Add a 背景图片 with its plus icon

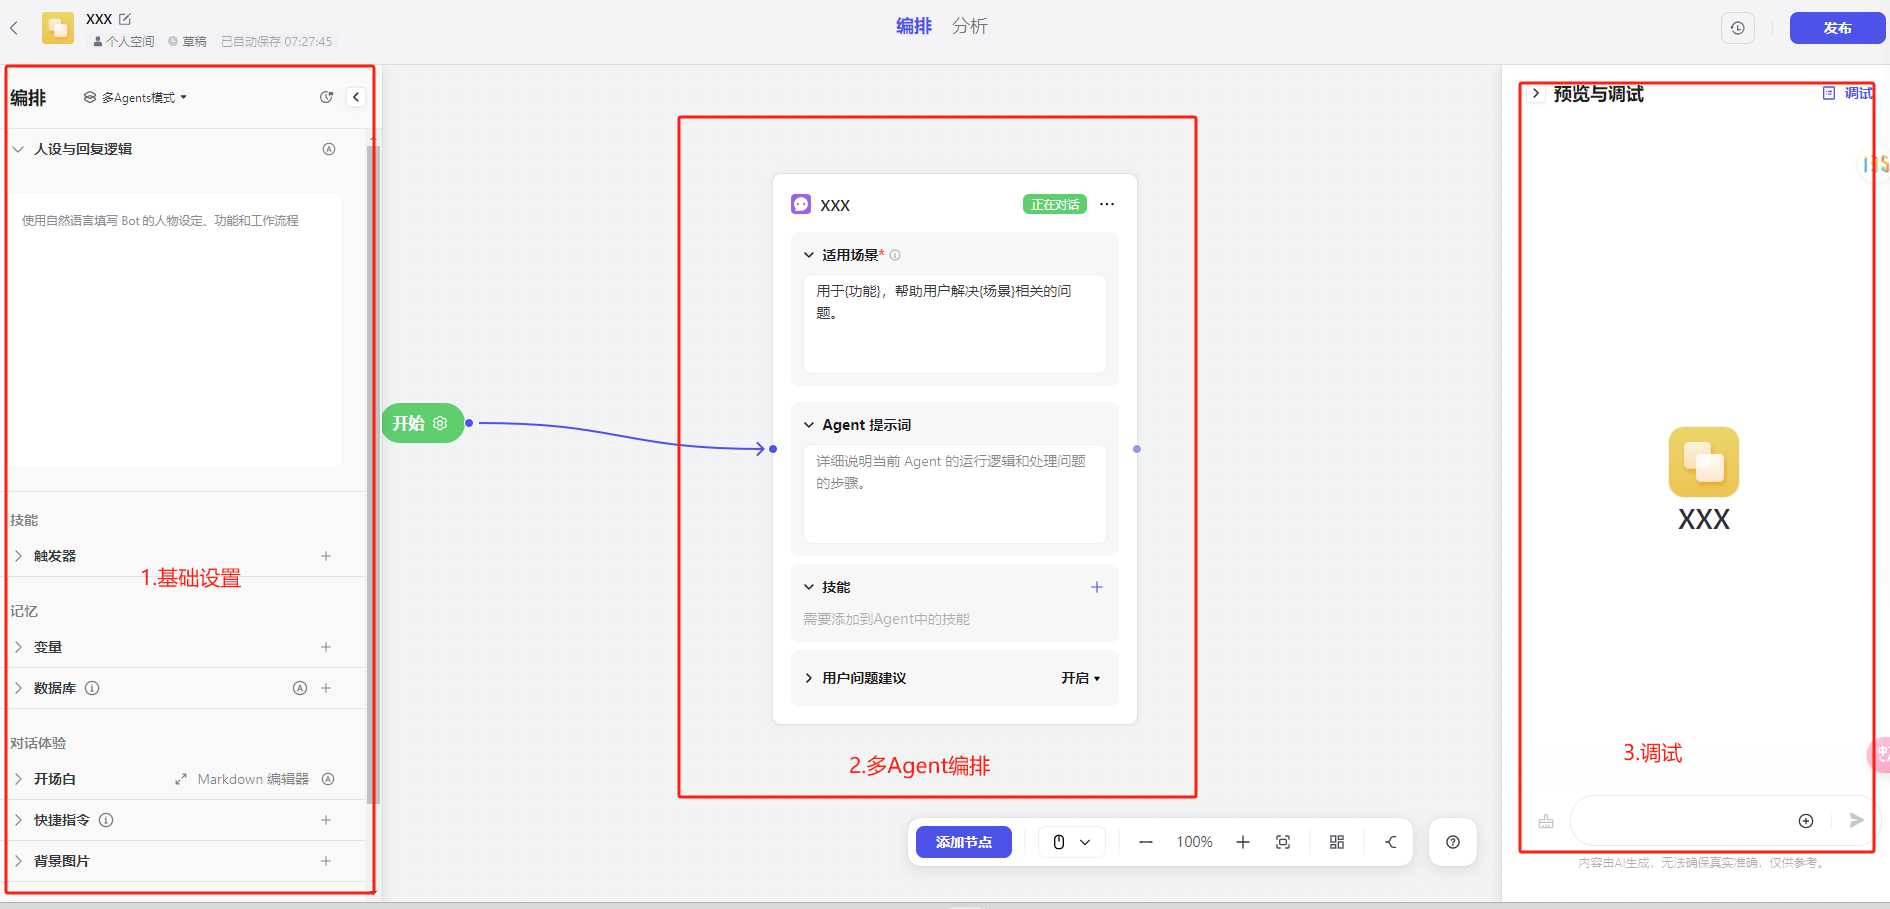tap(326, 861)
